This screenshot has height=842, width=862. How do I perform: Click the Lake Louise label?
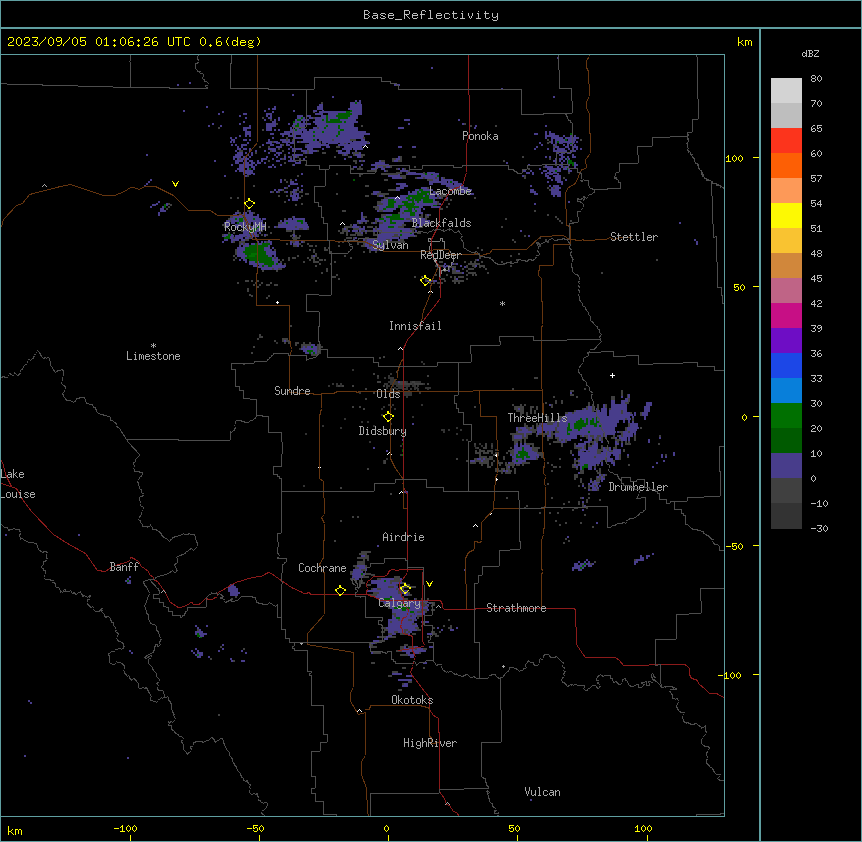point(18,484)
